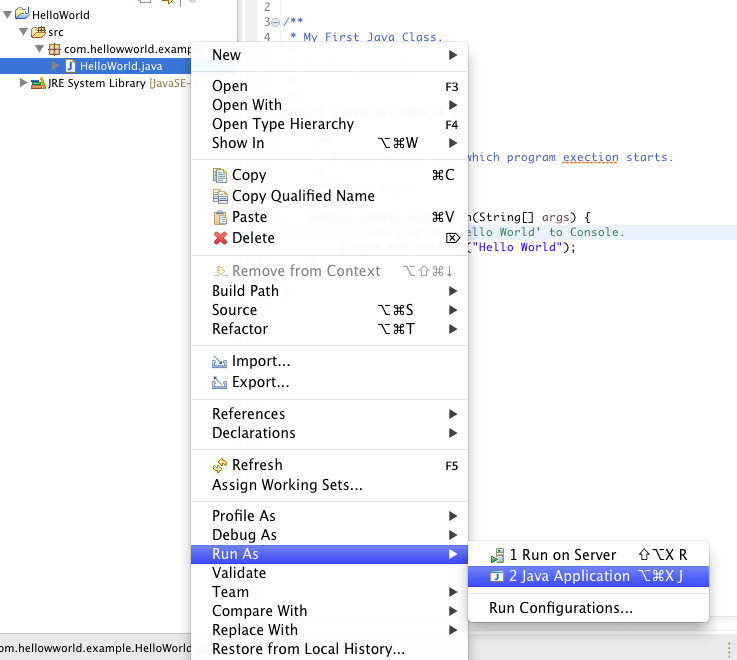Click the Run on Server icon

497,556
